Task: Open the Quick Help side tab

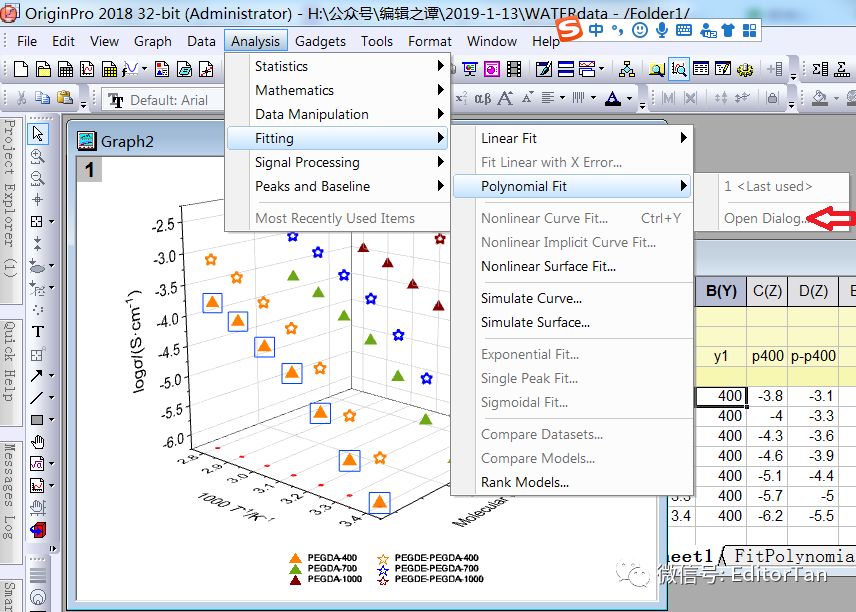Action: point(10,372)
